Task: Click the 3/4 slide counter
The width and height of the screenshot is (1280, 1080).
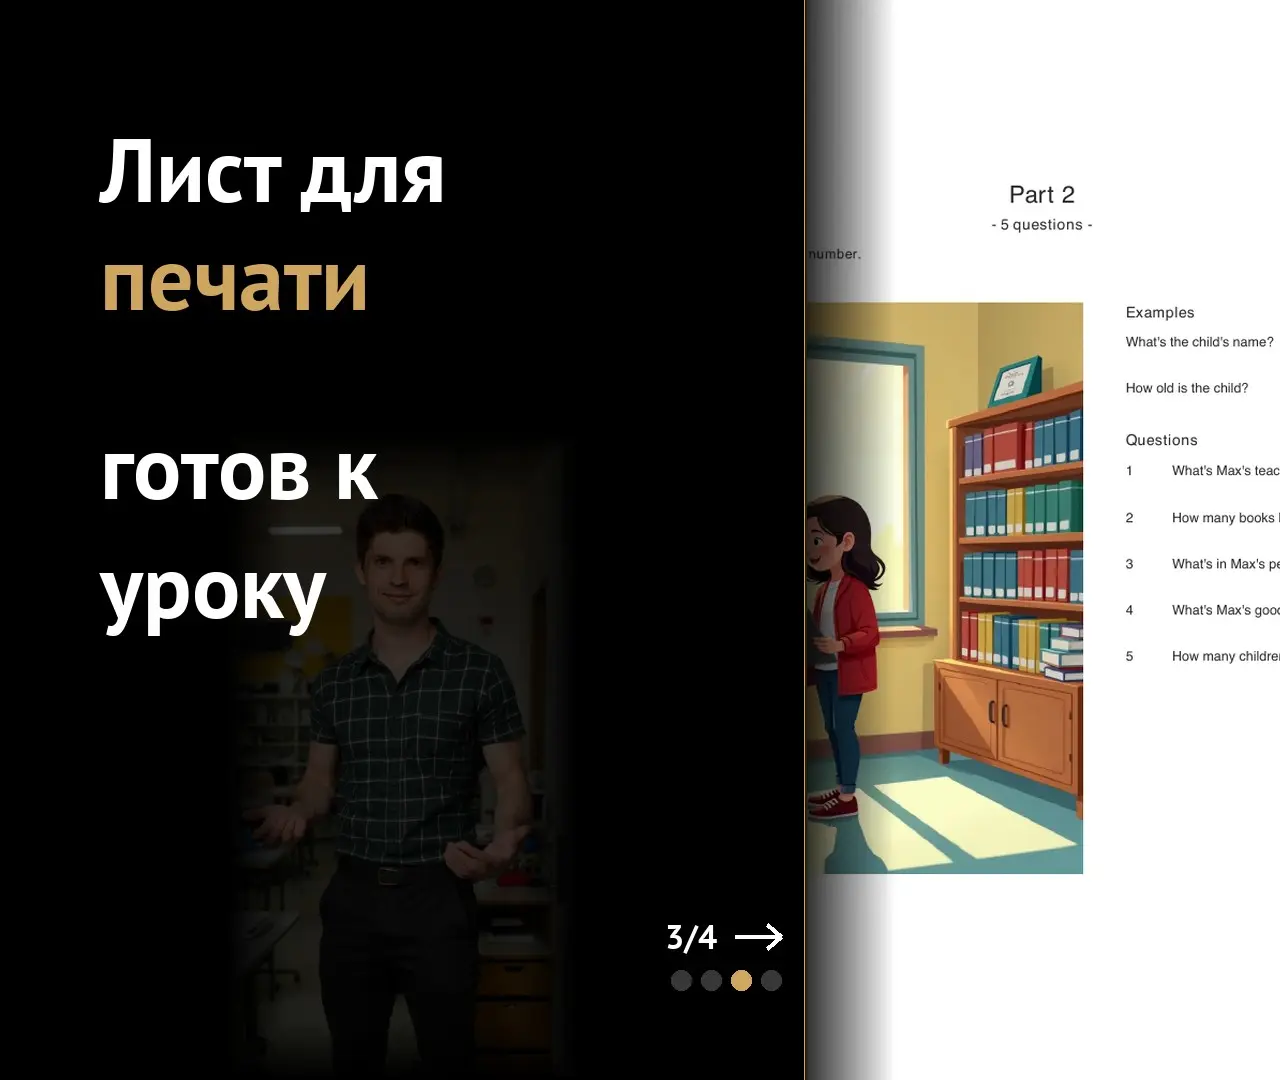Action: coord(692,937)
